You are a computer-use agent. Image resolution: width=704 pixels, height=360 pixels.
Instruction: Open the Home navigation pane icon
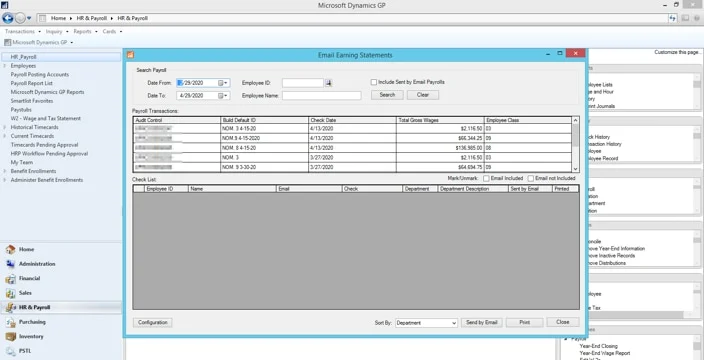pos(11,250)
